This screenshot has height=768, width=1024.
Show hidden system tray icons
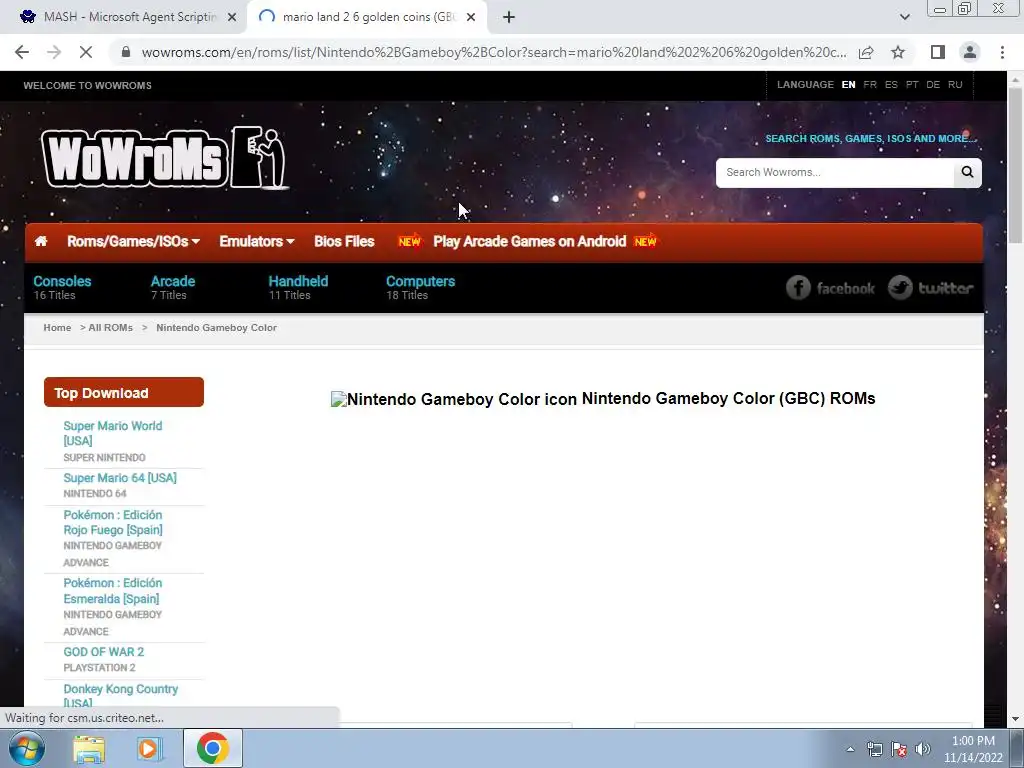point(850,749)
